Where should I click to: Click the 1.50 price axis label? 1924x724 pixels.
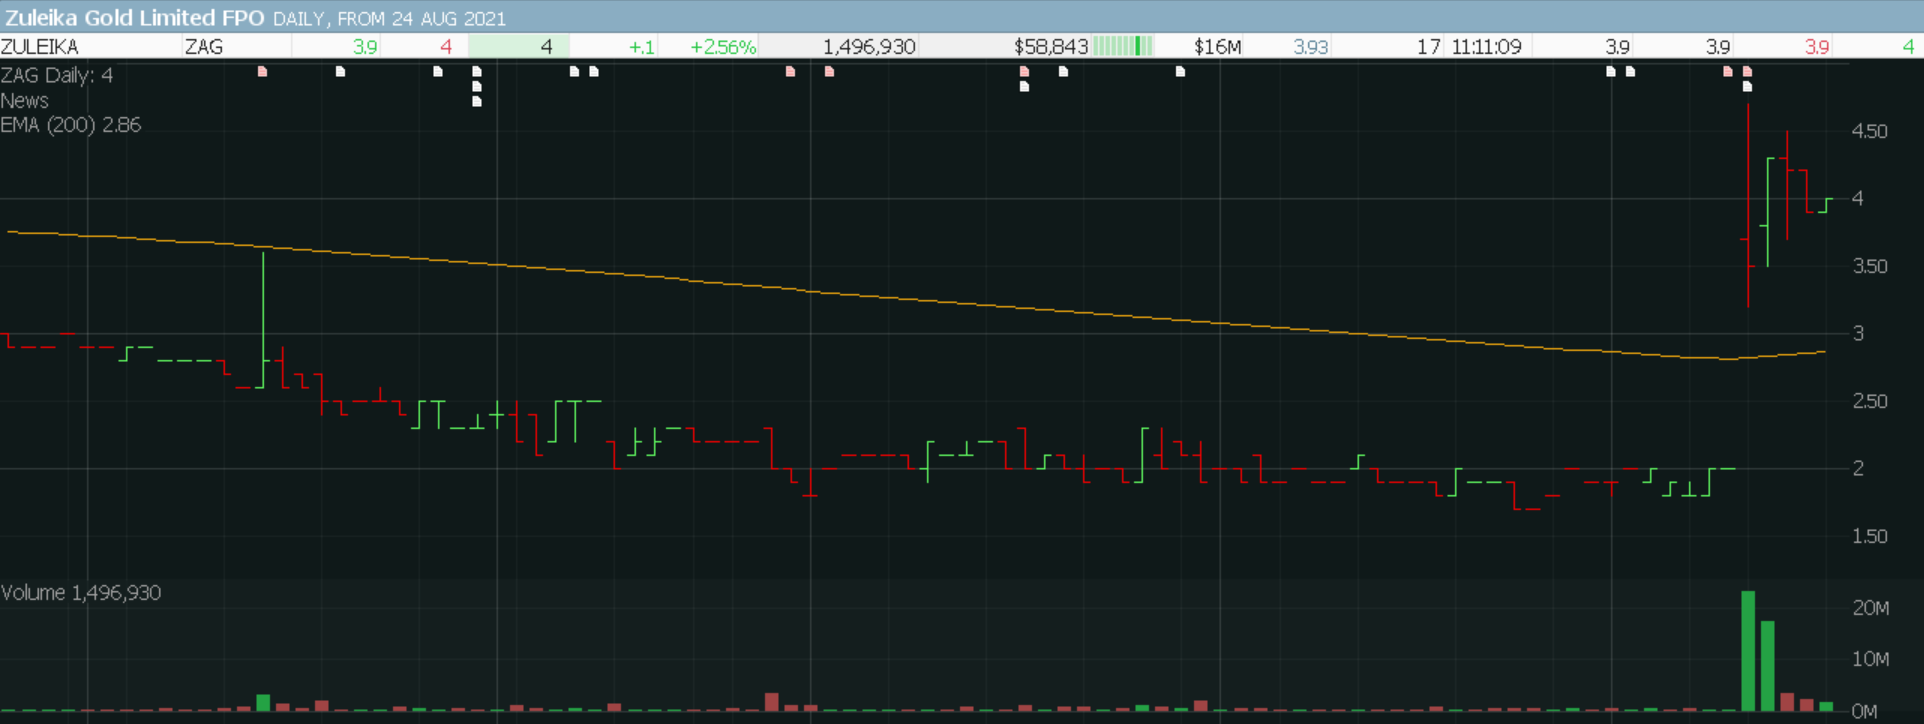coord(1869,536)
